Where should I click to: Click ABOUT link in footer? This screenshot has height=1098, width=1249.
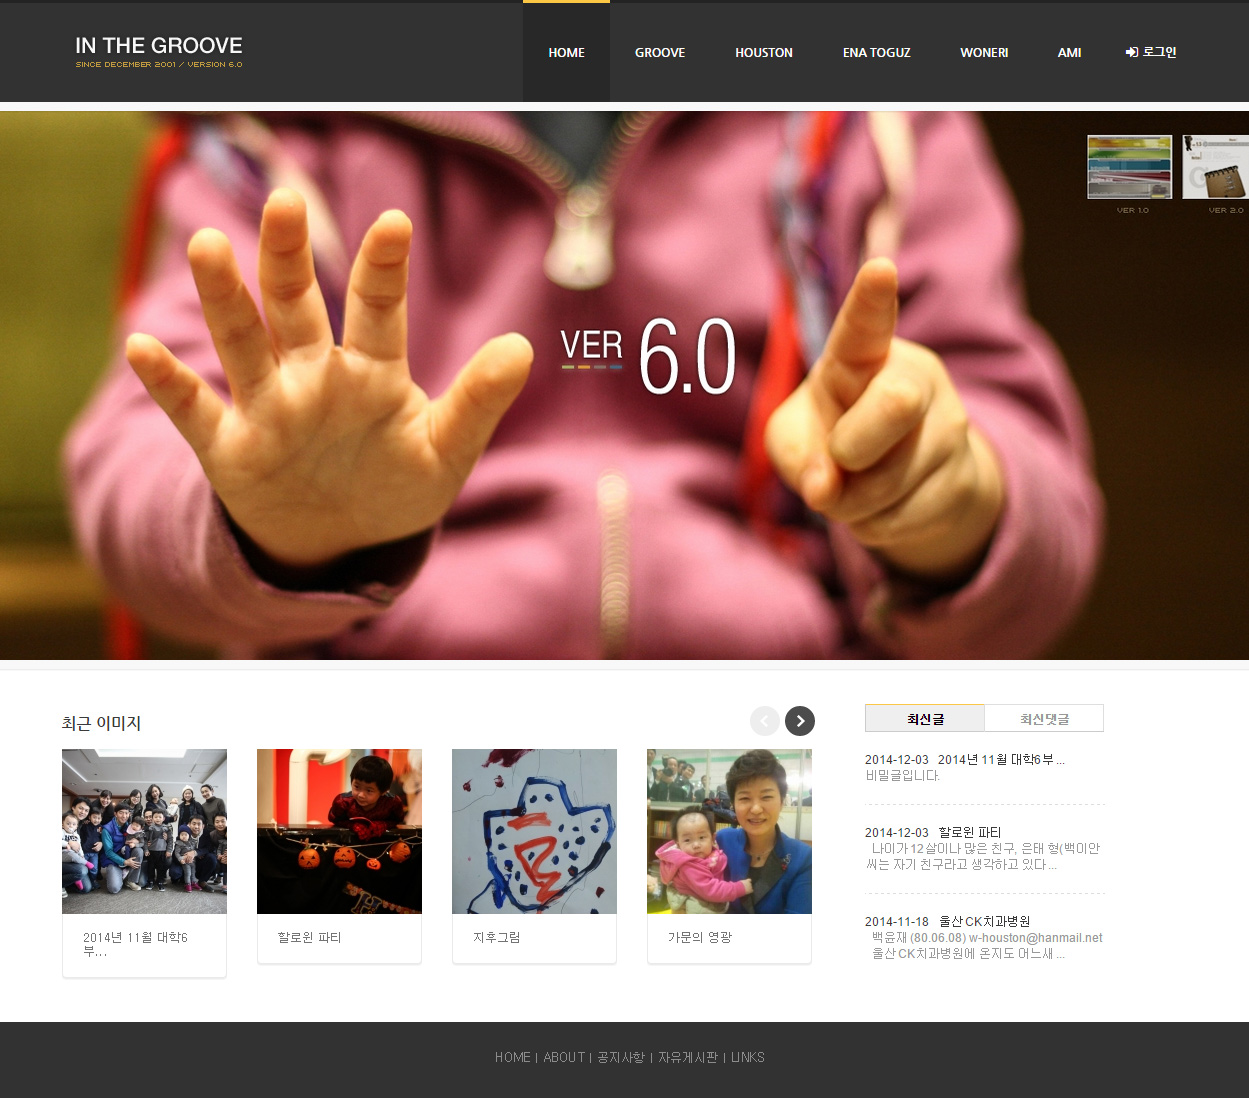(564, 1057)
